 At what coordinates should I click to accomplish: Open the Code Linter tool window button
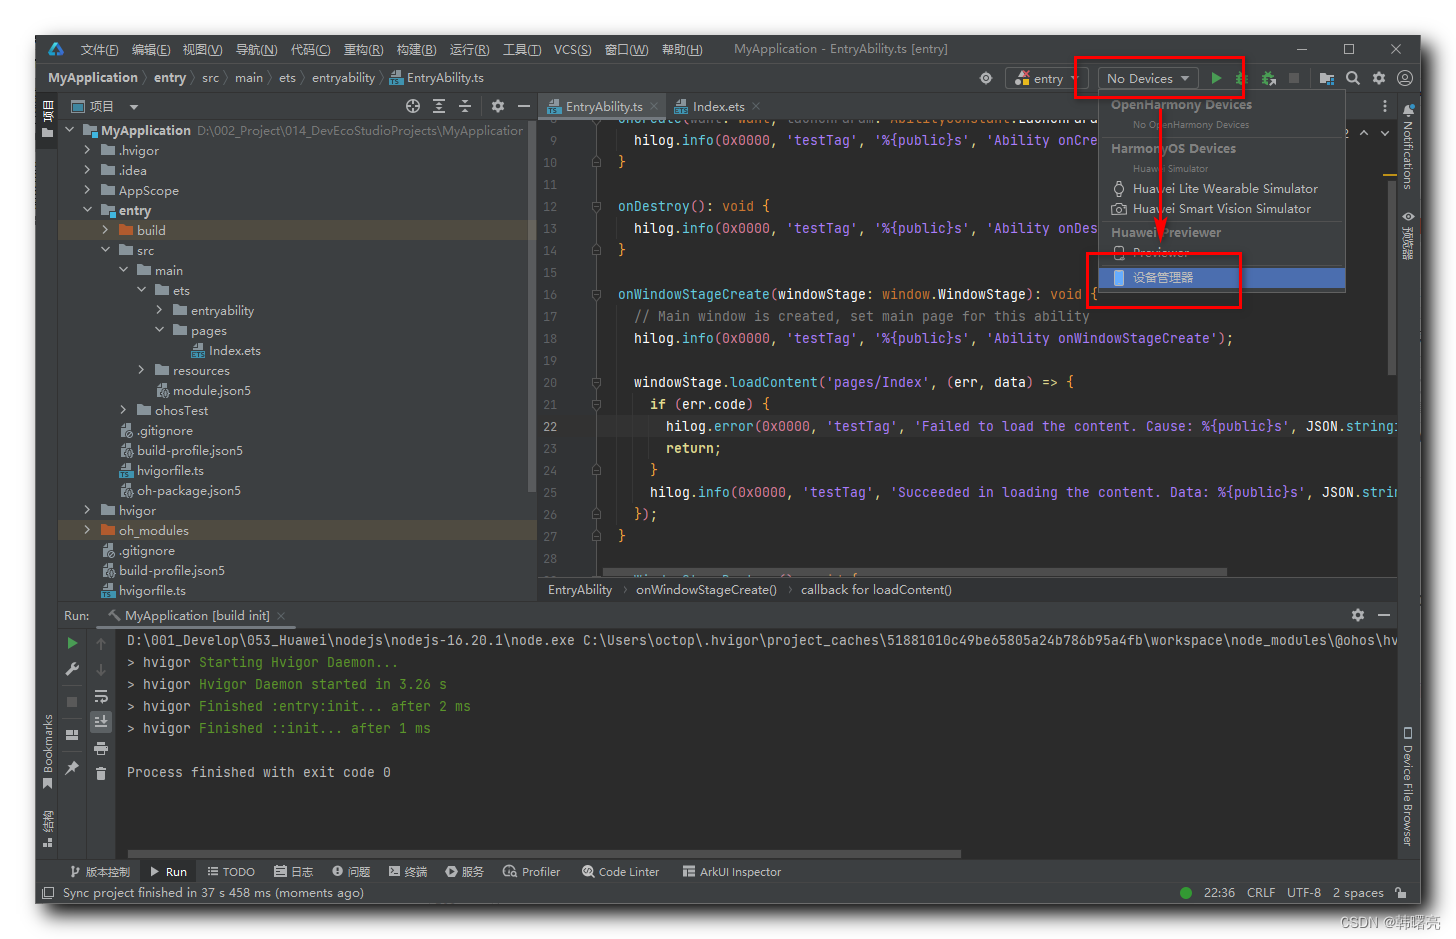click(x=620, y=872)
